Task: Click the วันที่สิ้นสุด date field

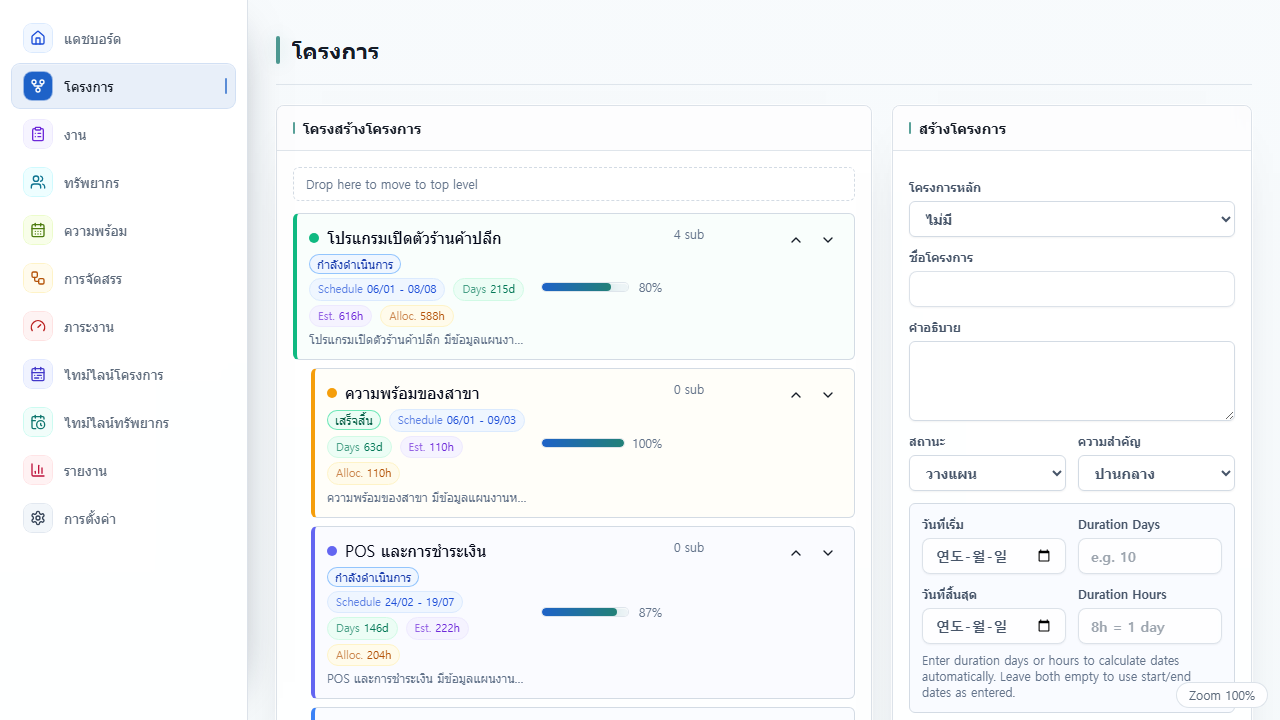Action: [994, 627]
